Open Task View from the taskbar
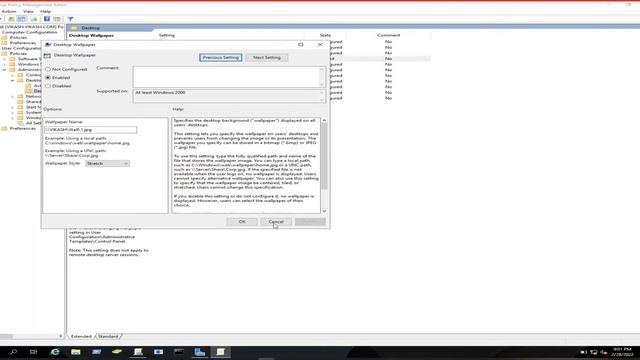The height and width of the screenshot is (360, 640). [x=33, y=352]
